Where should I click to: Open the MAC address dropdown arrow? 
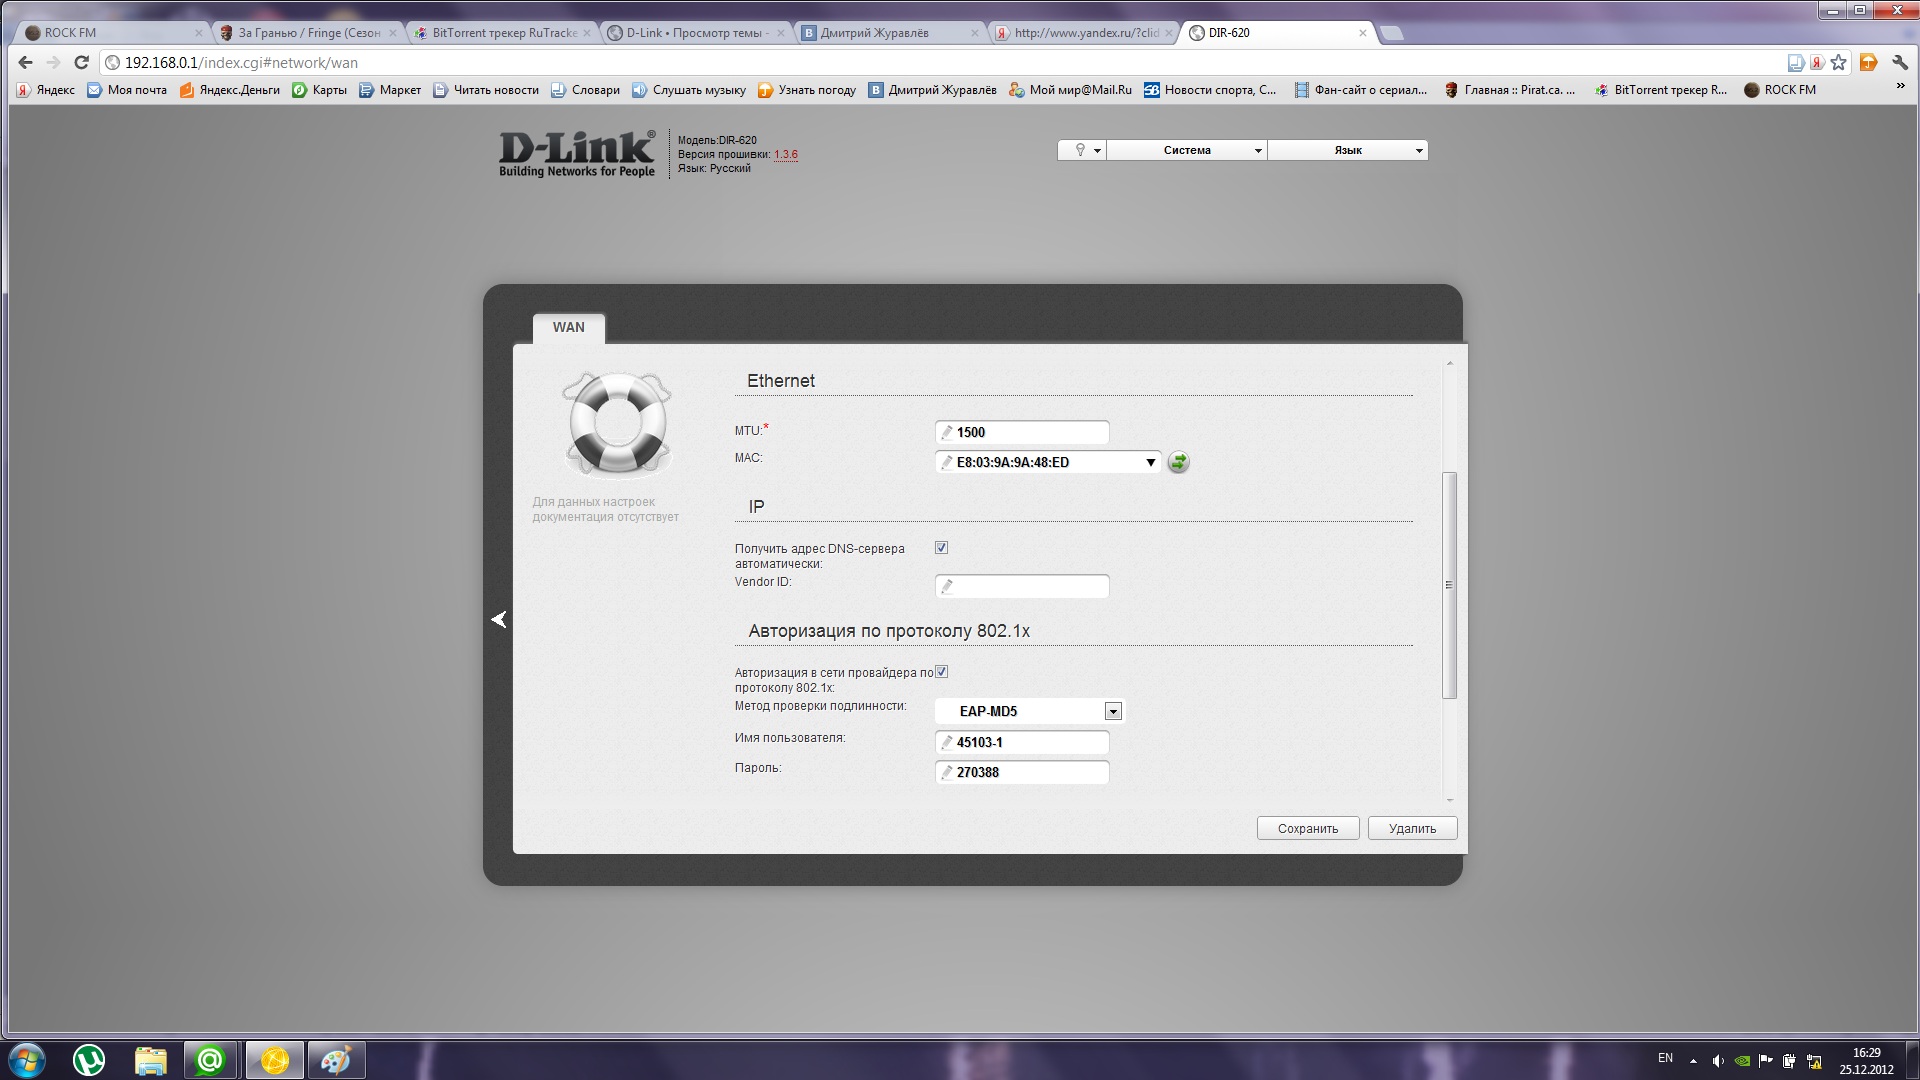pyautogui.click(x=1150, y=462)
